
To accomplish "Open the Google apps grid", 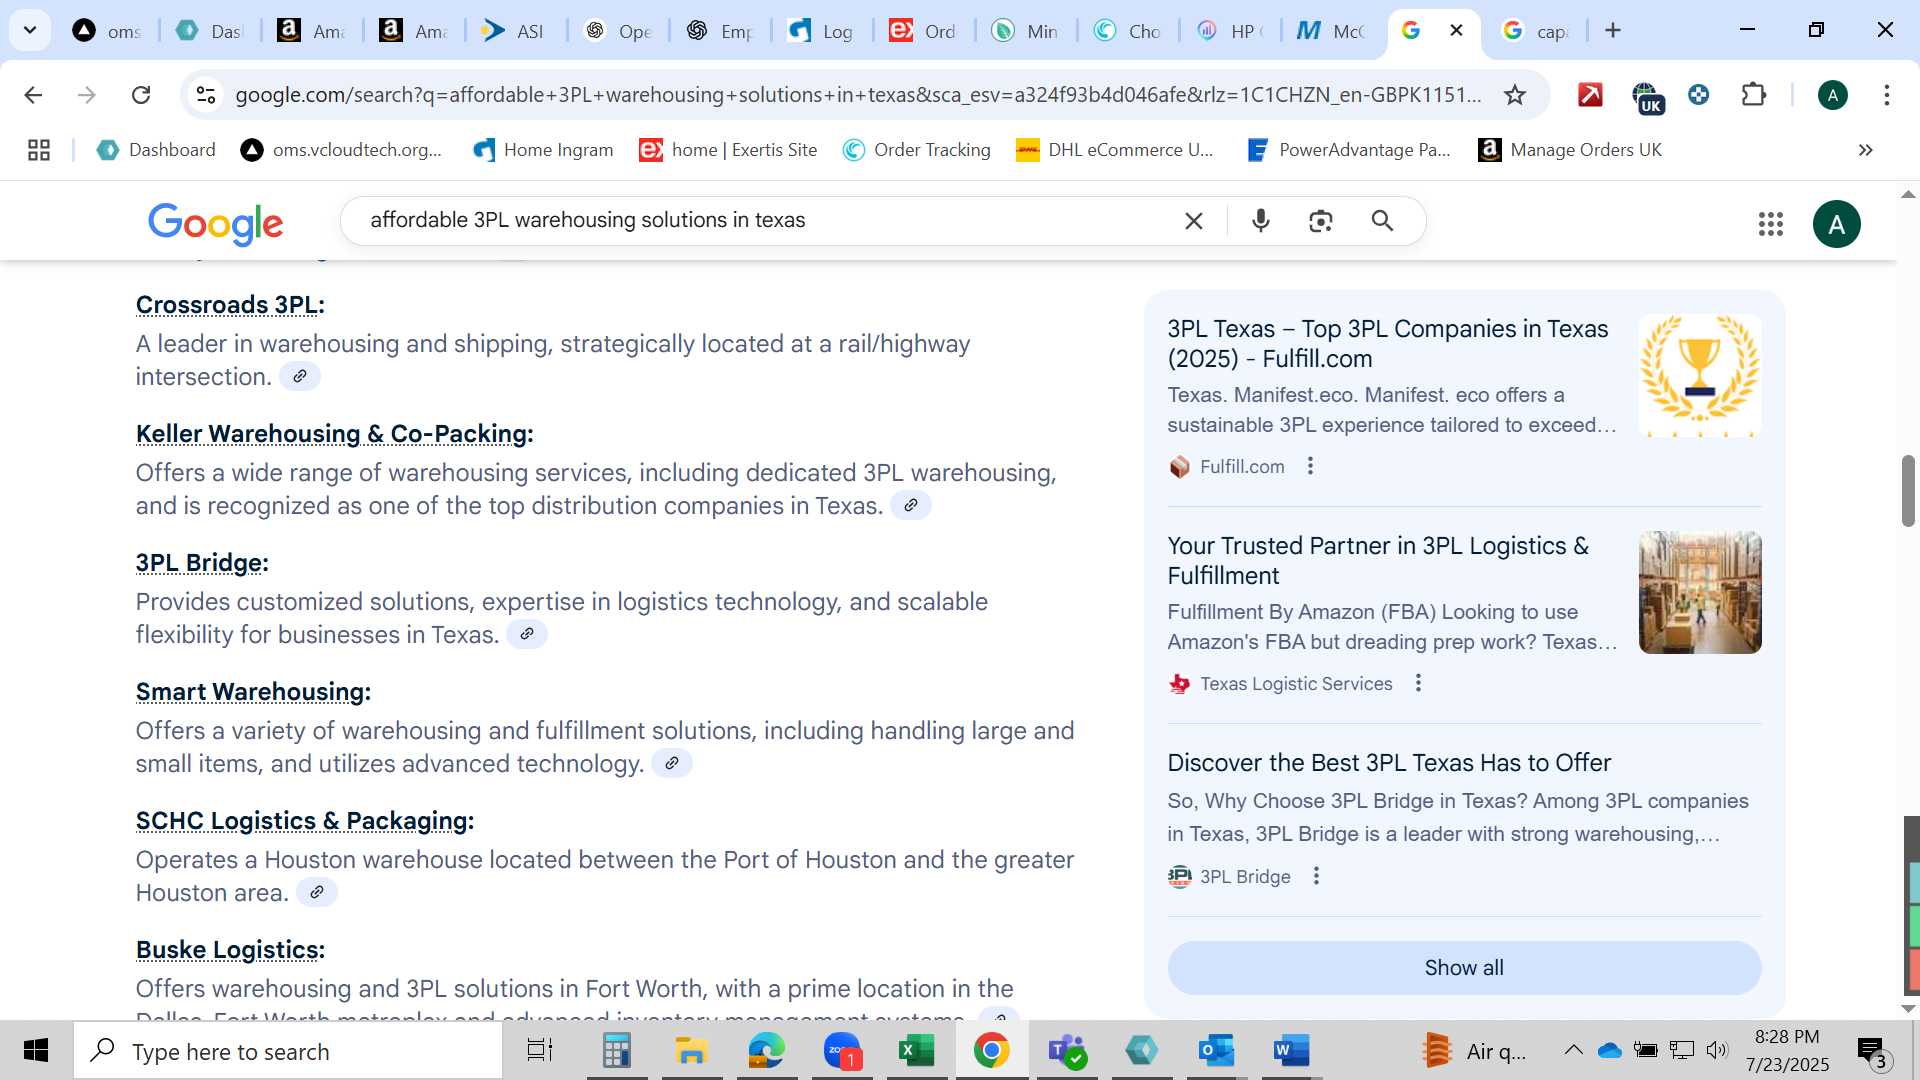I will click(x=1771, y=224).
